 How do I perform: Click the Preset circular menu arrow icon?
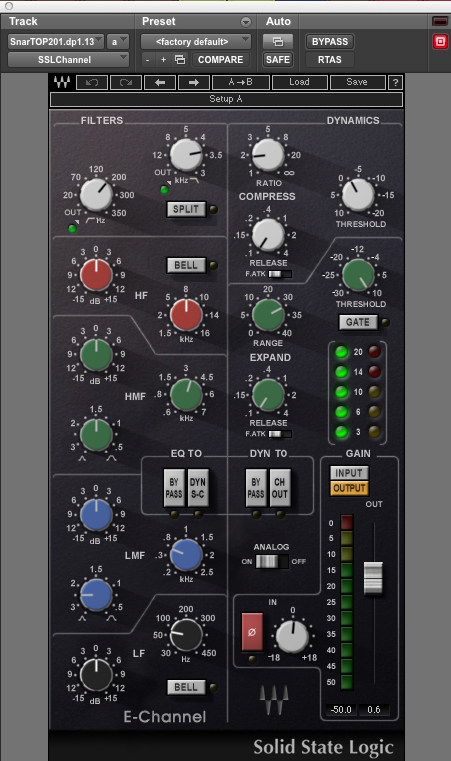click(x=246, y=22)
